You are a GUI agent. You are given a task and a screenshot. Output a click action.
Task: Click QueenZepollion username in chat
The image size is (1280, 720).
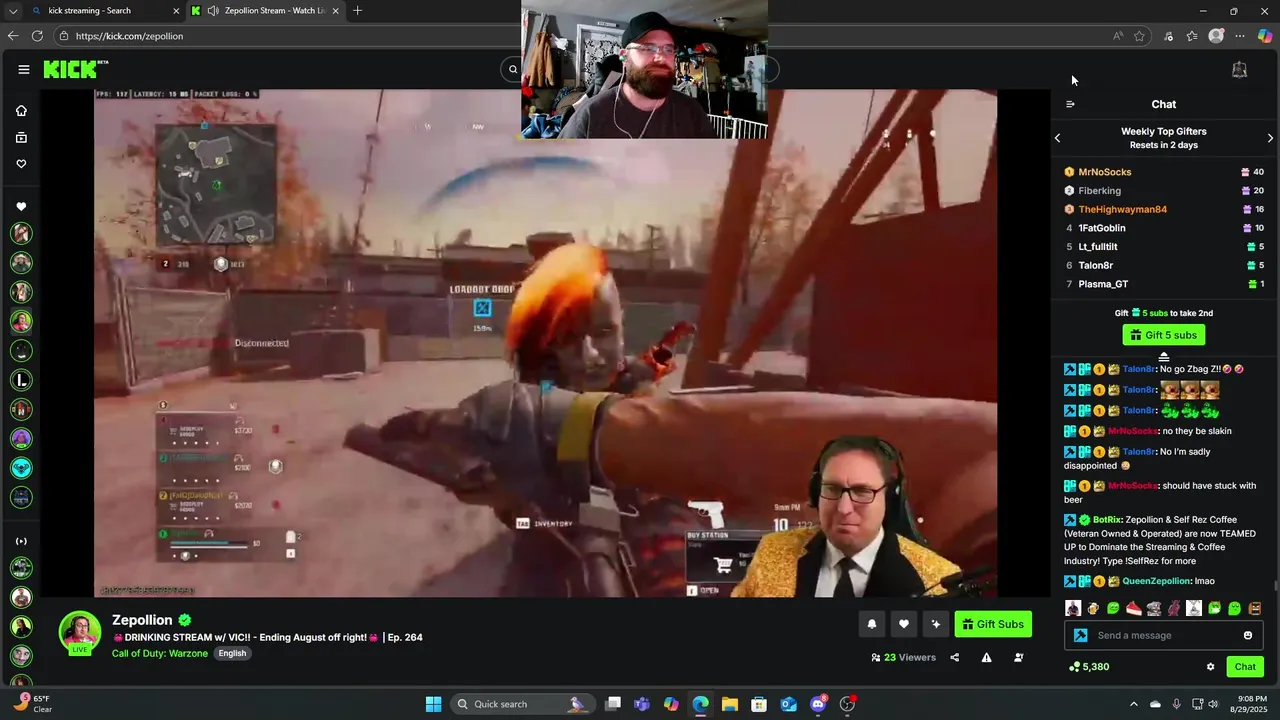pos(1157,581)
